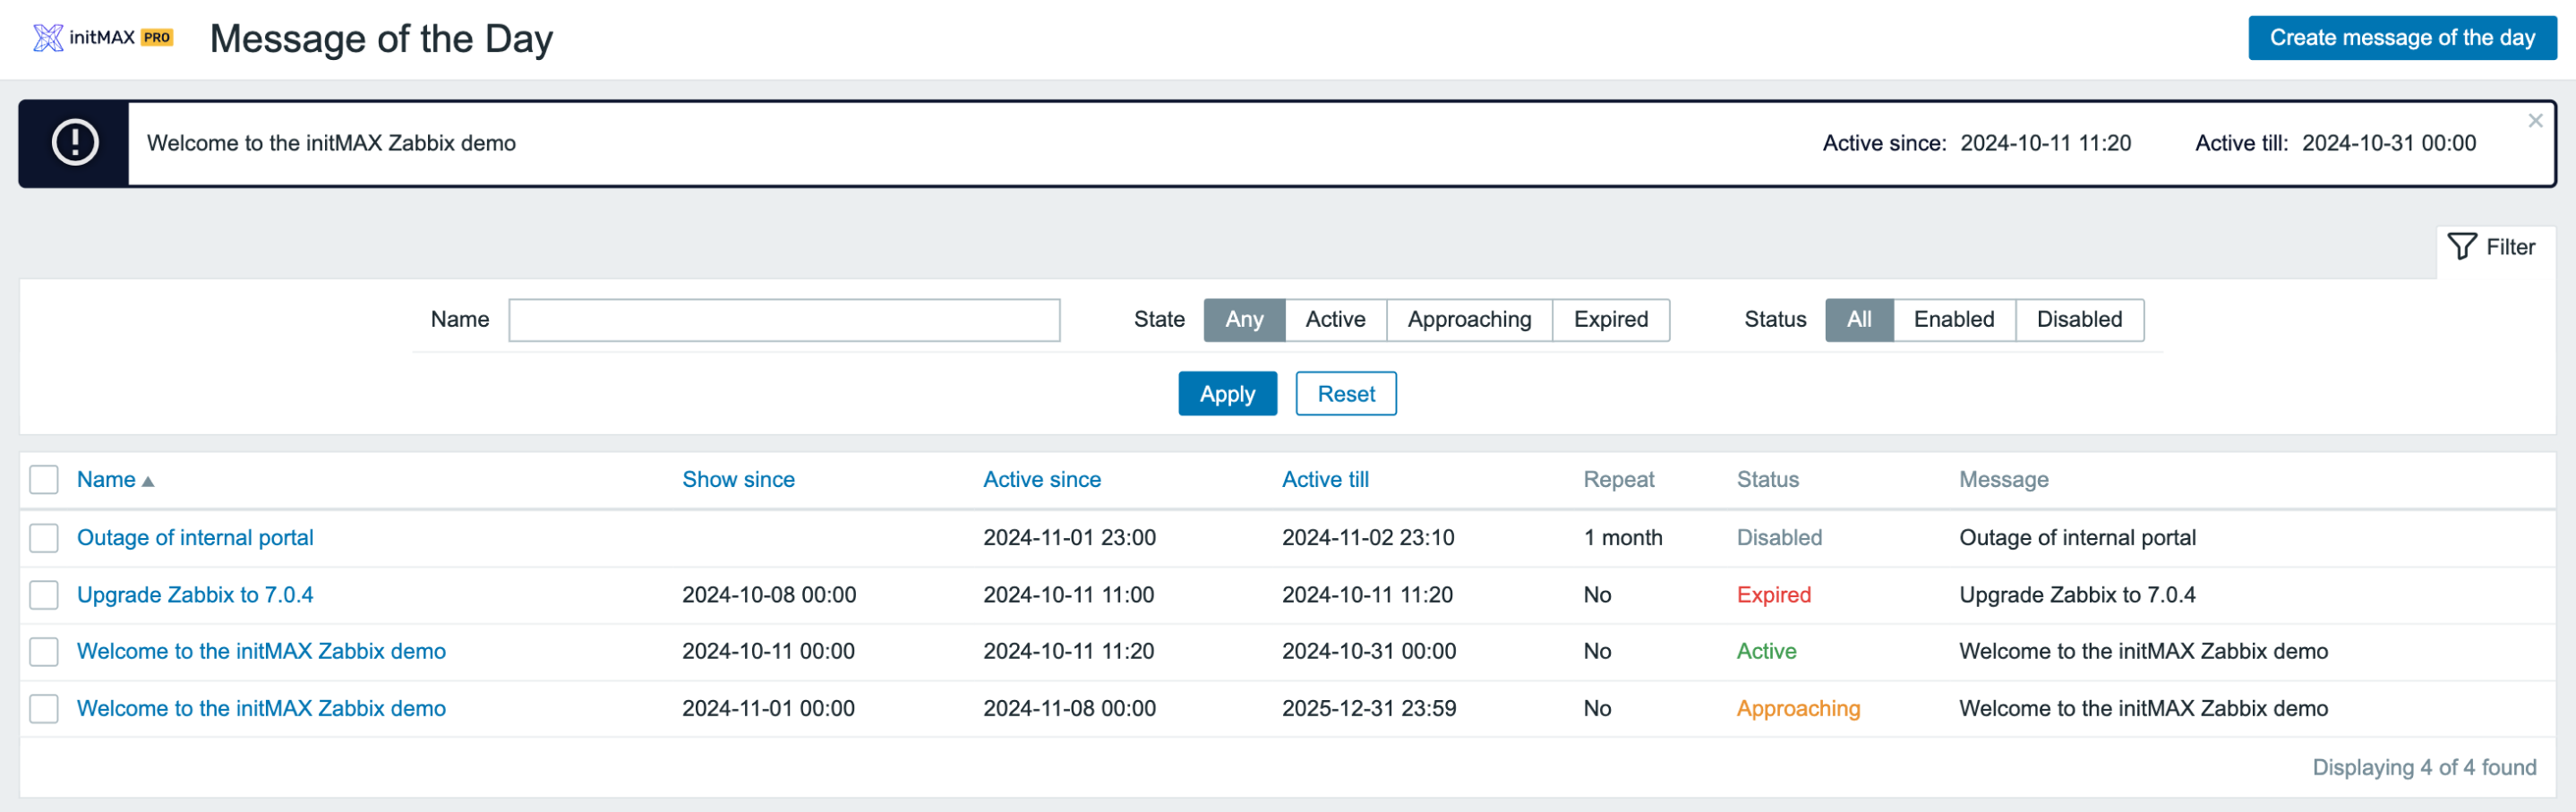Open Outage of internal portal message

coord(195,538)
